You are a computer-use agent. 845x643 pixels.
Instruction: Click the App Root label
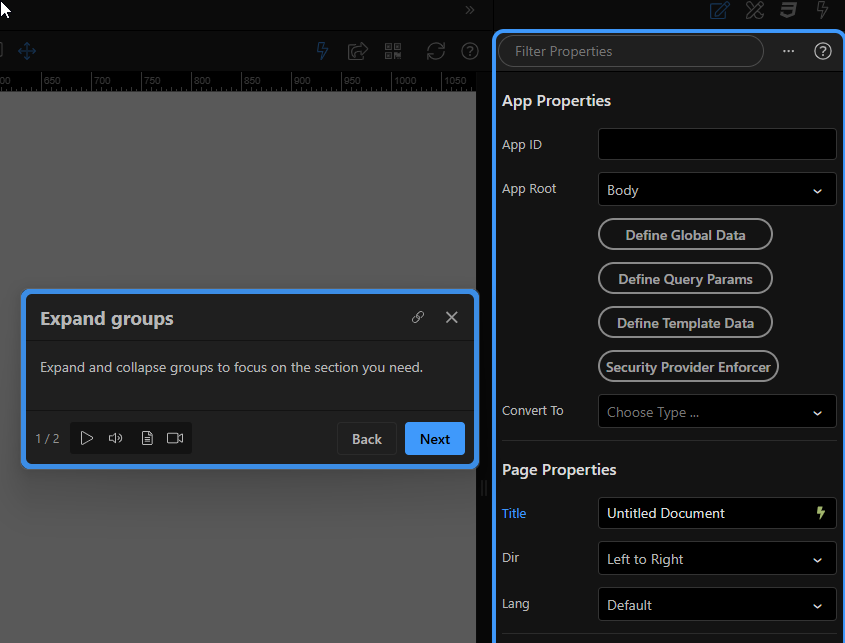529,189
